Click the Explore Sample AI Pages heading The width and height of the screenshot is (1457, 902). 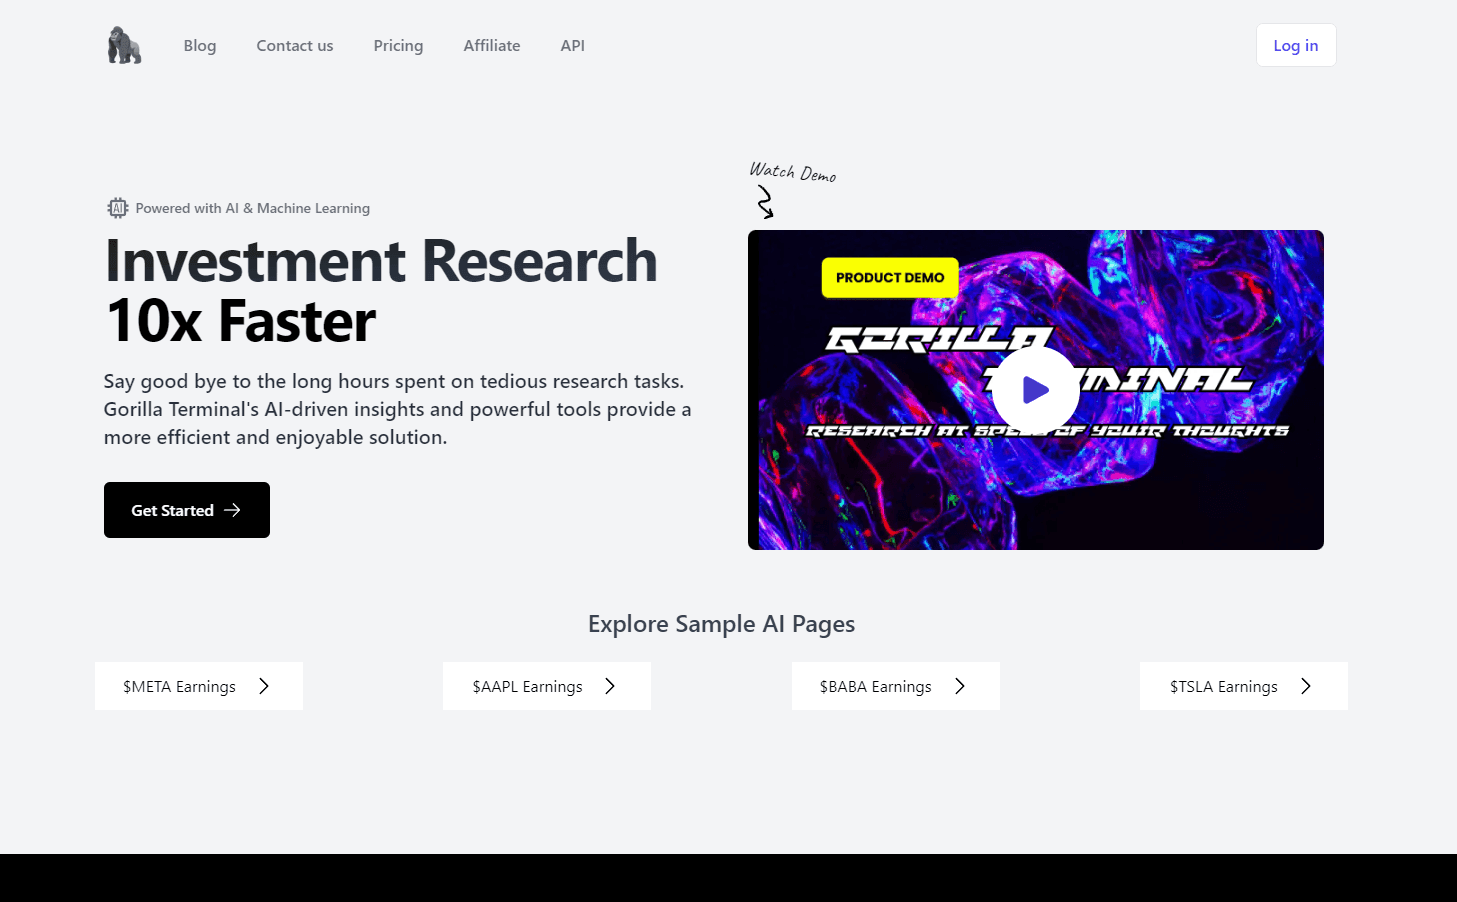pyautogui.click(x=721, y=624)
